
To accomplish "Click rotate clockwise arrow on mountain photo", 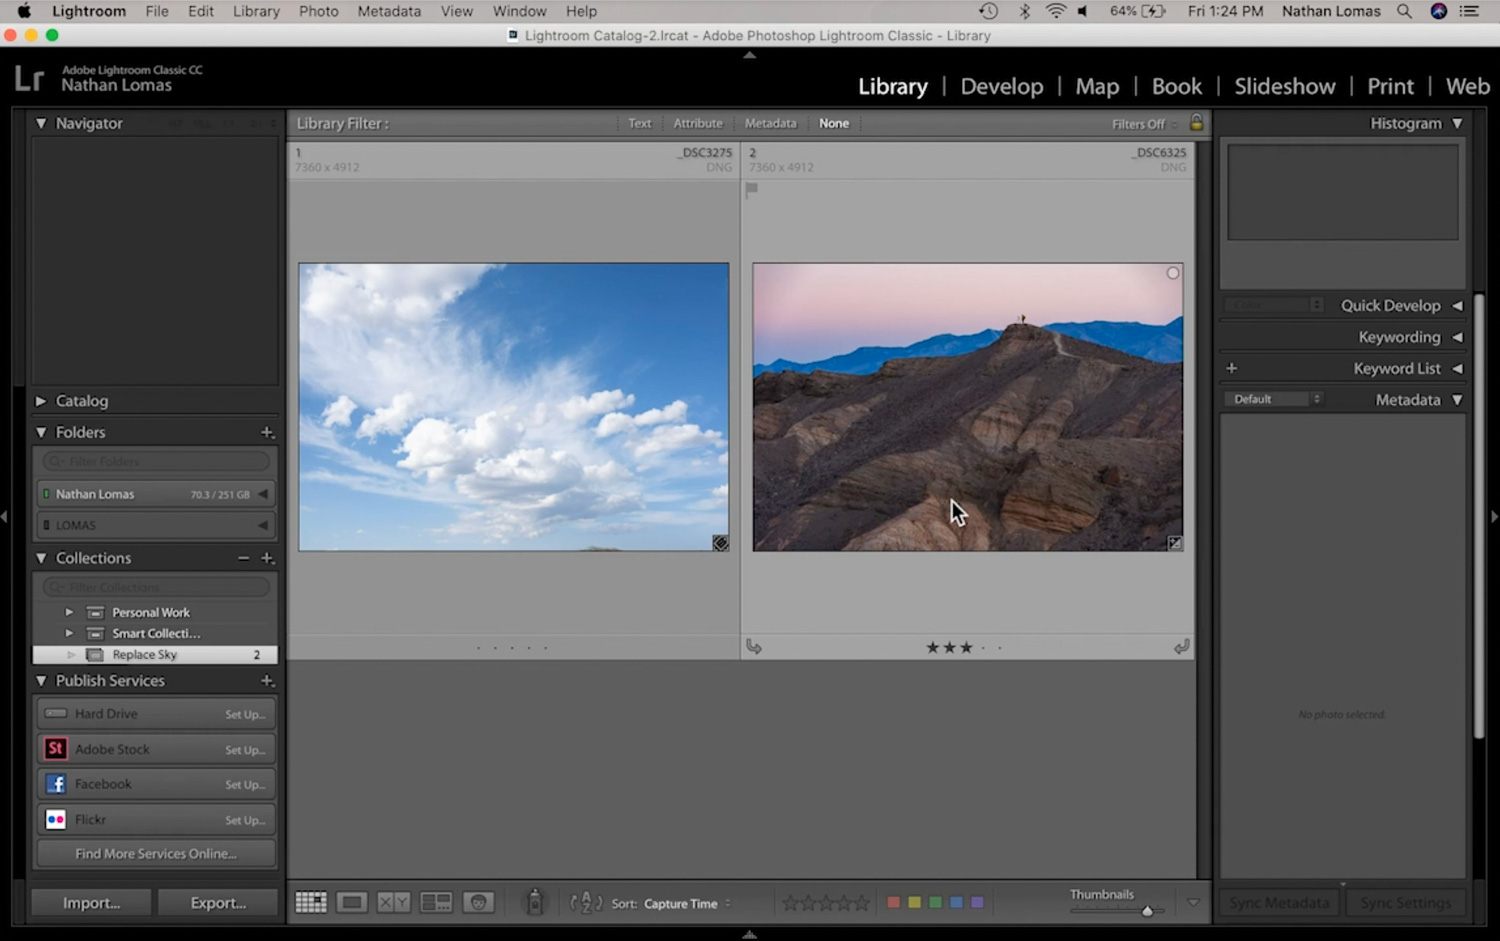I will (x=1181, y=647).
